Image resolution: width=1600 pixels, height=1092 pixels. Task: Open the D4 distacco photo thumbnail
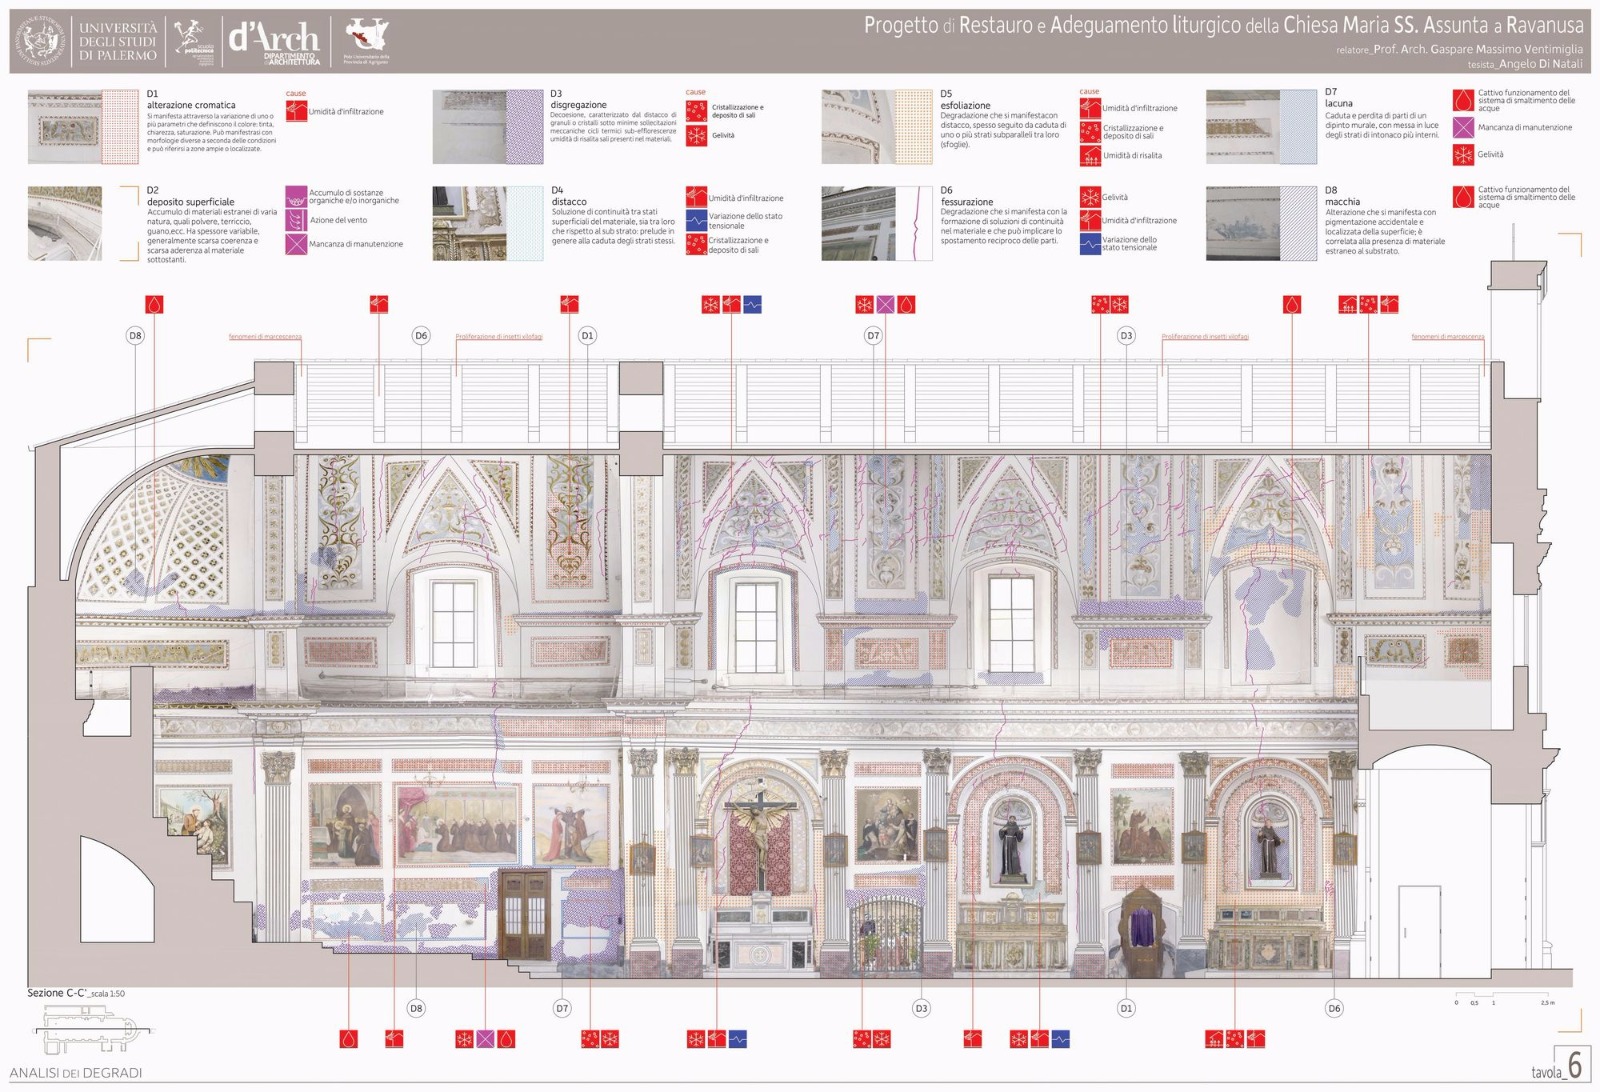pyautogui.click(x=468, y=223)
